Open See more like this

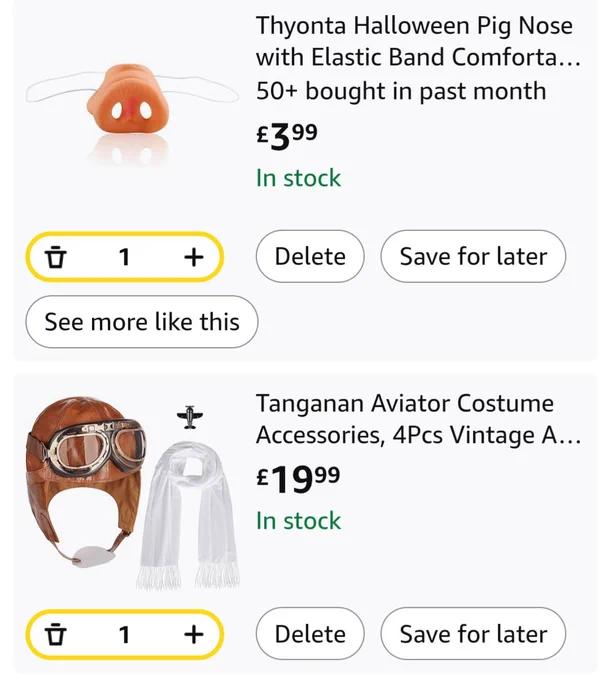[x=142, y=322]
